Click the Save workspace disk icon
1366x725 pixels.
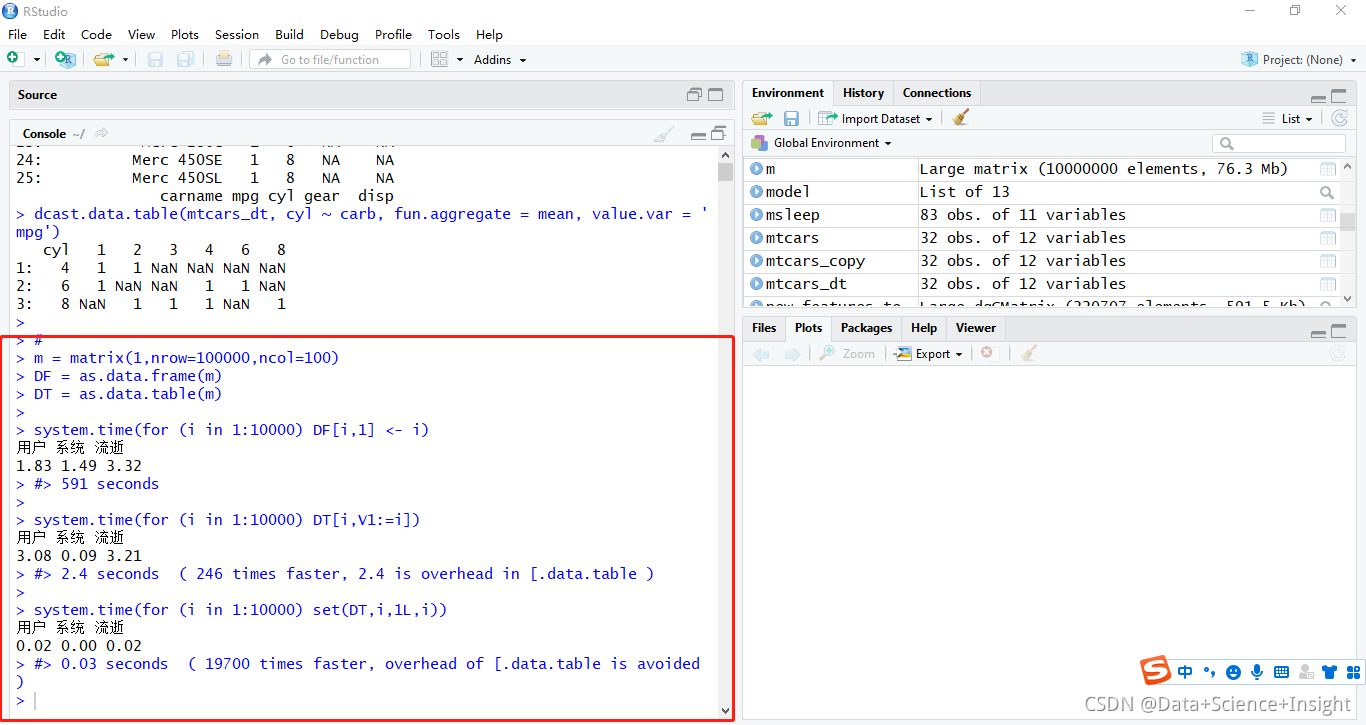click(791, 118)
